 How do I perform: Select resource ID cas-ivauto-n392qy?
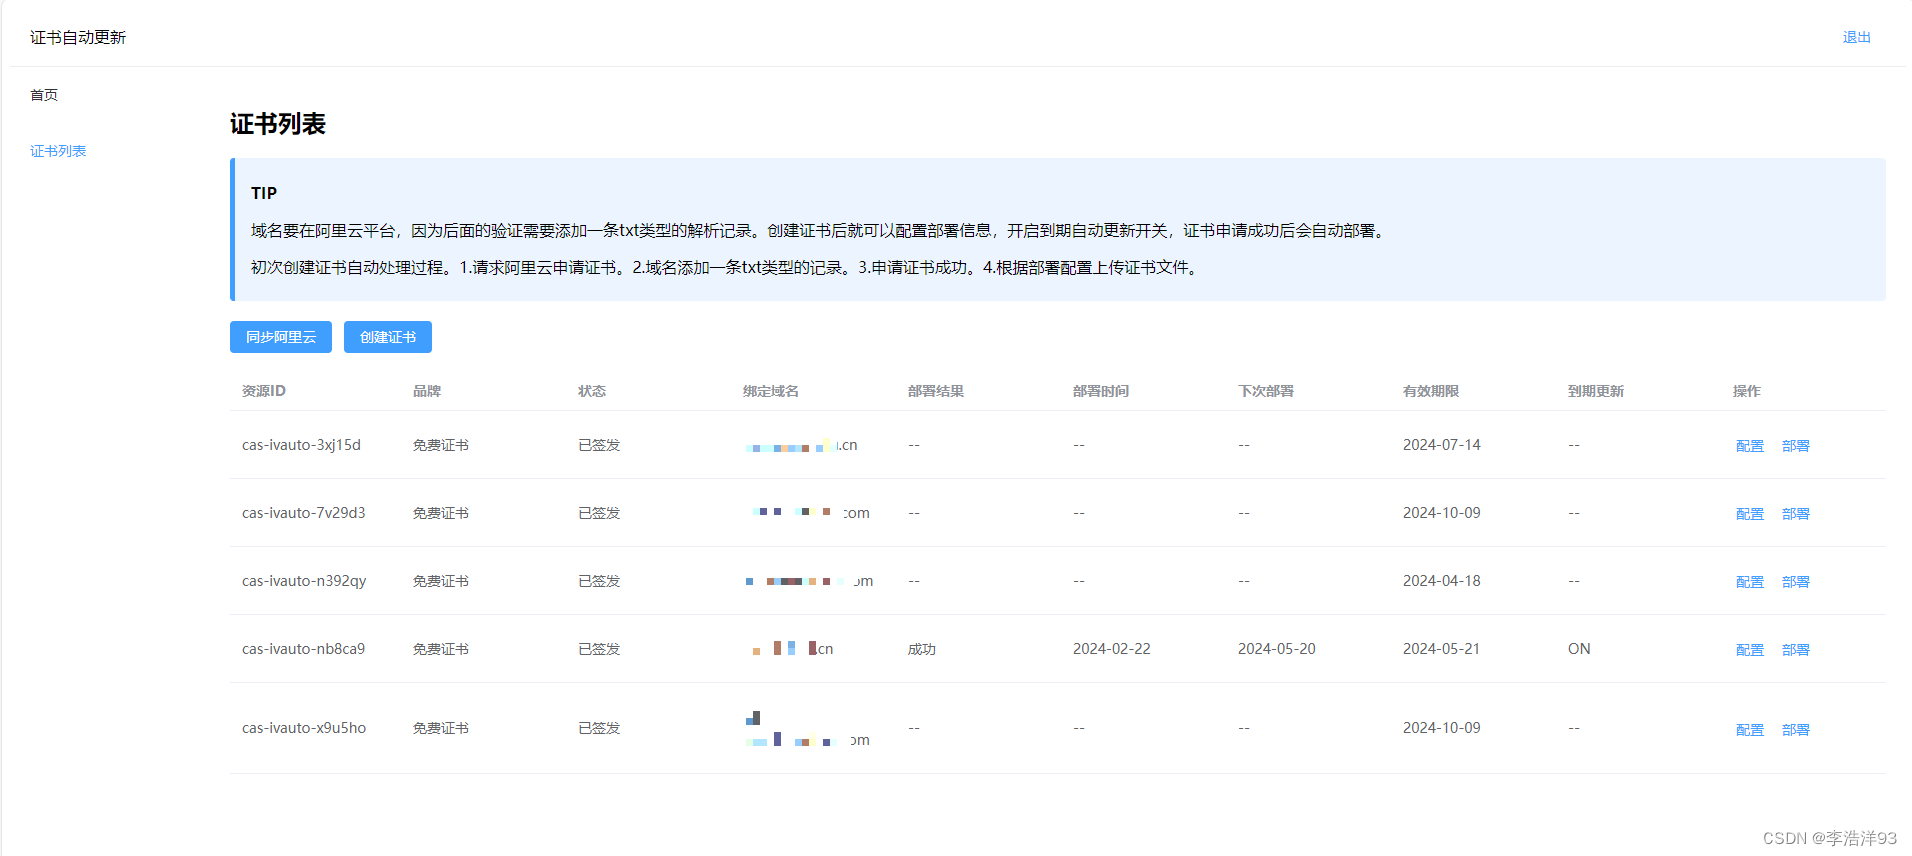(304, 581)
